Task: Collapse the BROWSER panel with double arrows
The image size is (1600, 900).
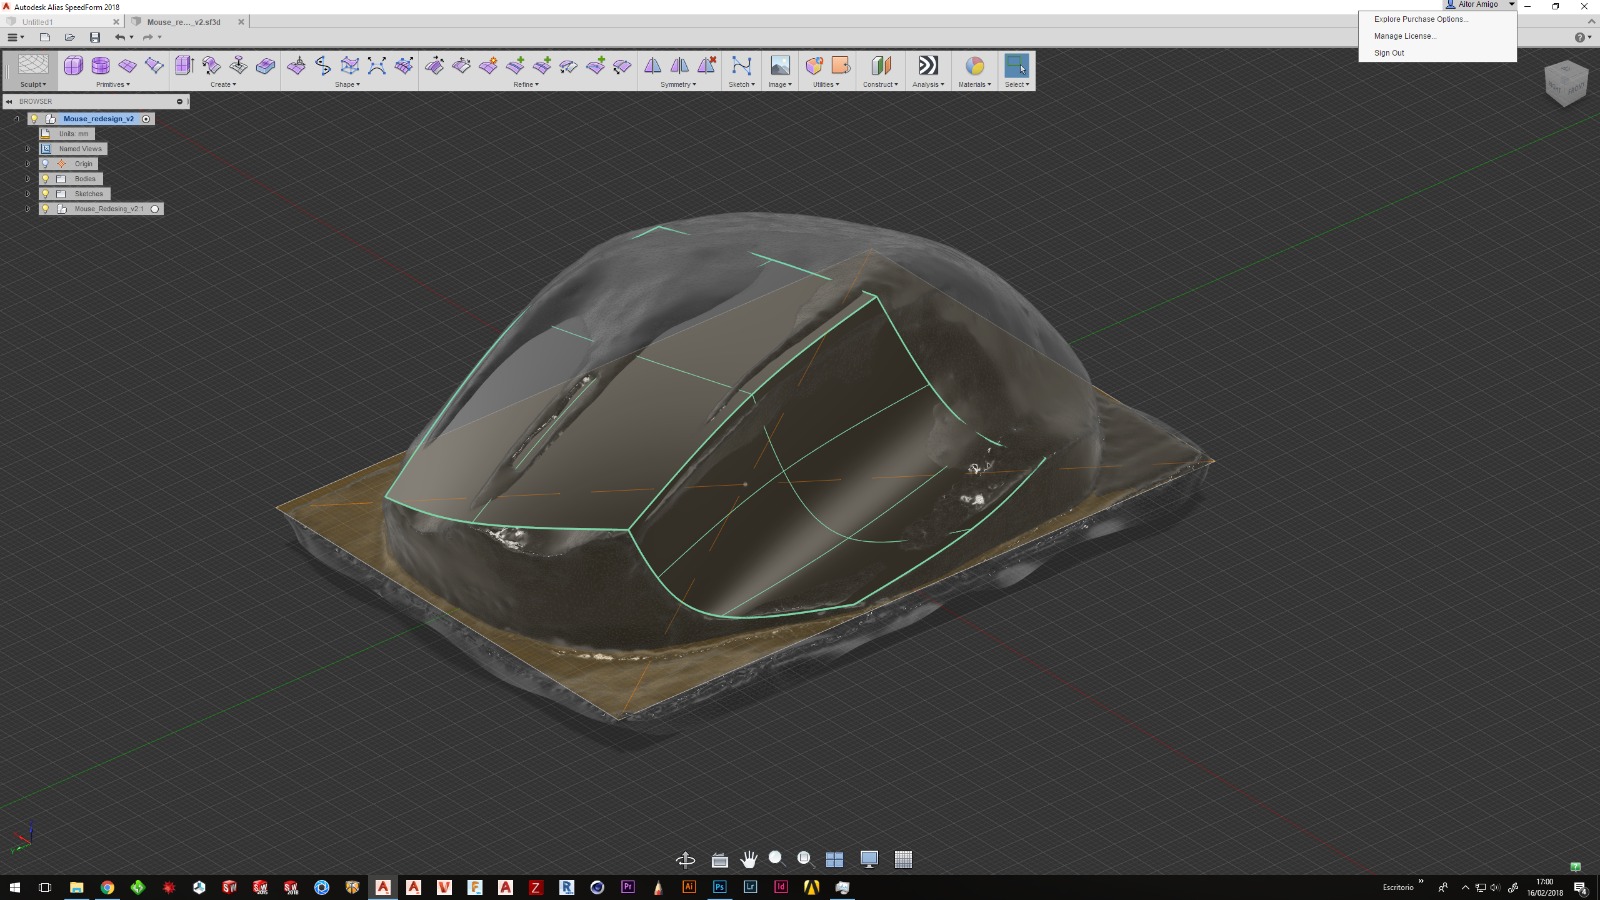Action: point(9,101)
